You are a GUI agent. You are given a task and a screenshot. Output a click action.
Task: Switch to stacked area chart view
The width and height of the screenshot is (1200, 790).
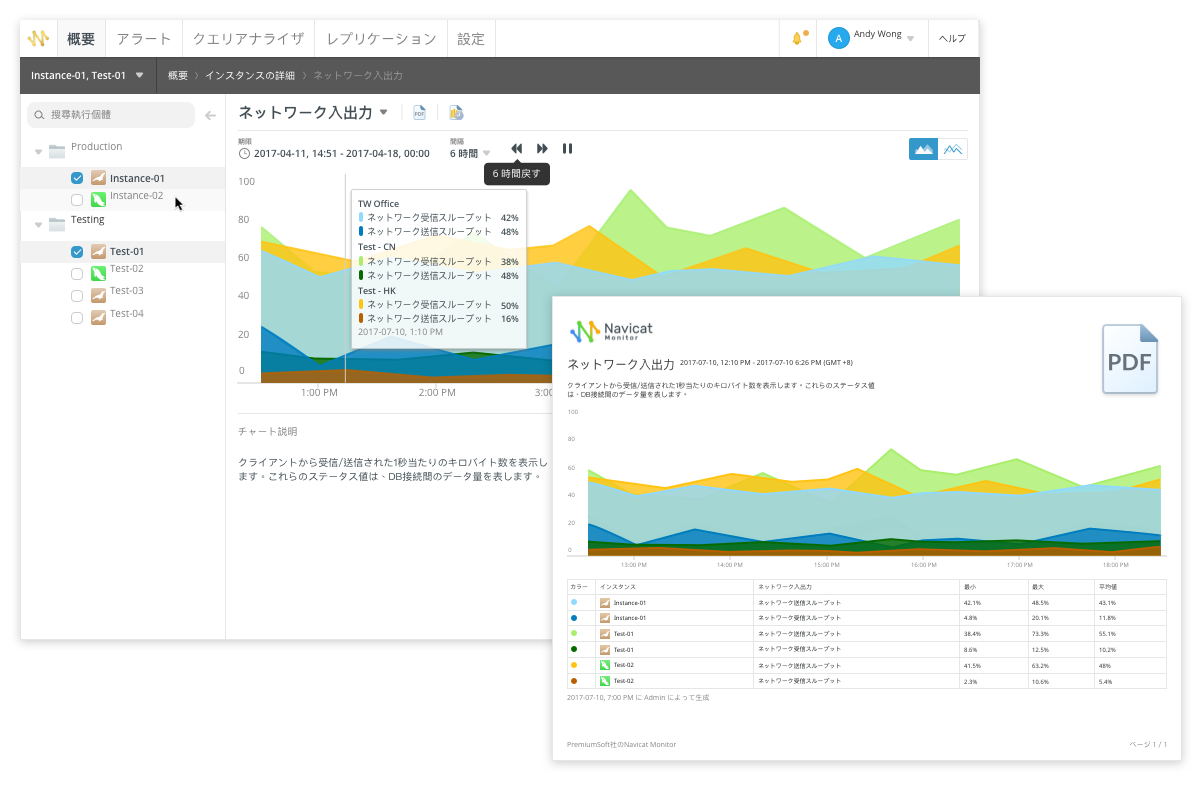pyautogui.click(x=924, y=149)
